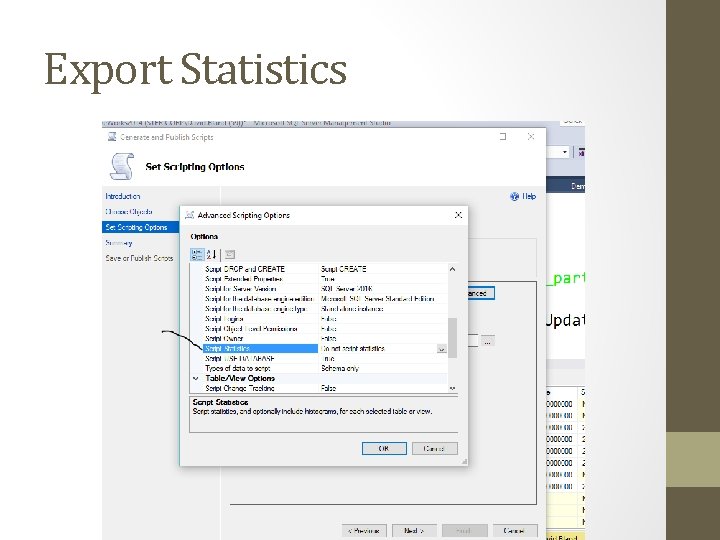The width and height of the screenshot is (720, 540).
Task: Select the Script DROP and CREATE row
Action: tap(325, 269)
